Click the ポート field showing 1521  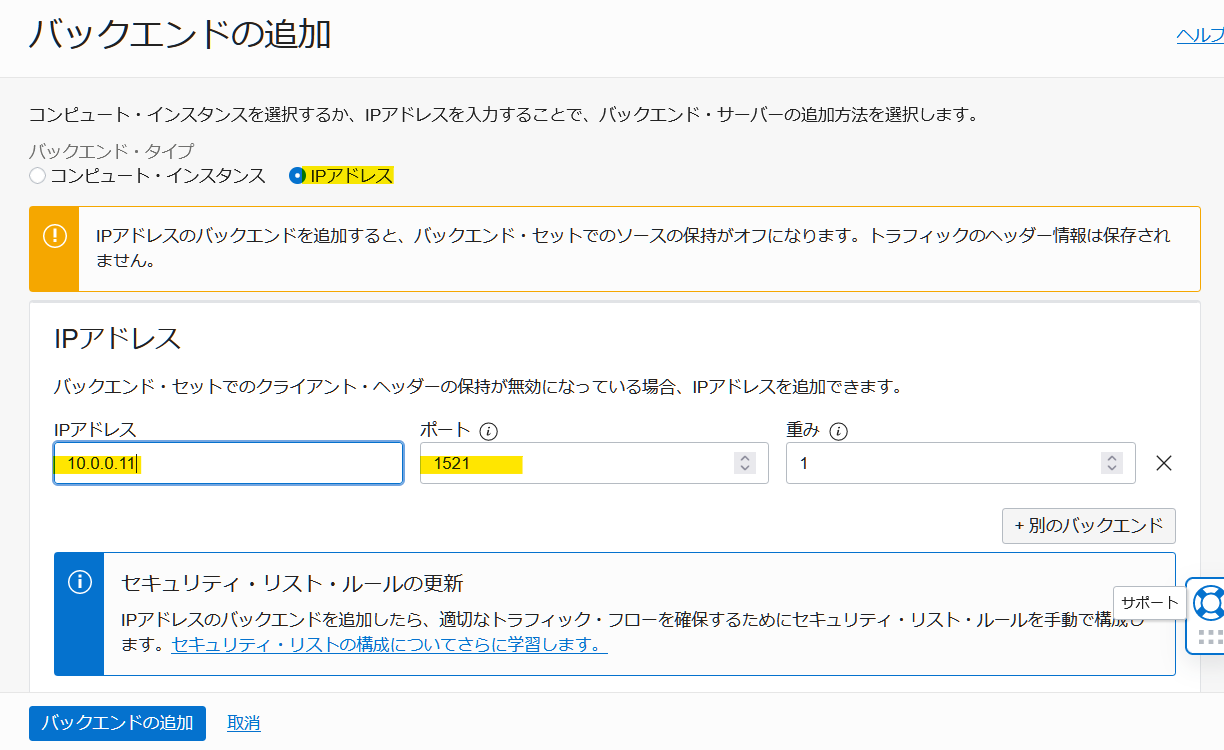(594, 463)
